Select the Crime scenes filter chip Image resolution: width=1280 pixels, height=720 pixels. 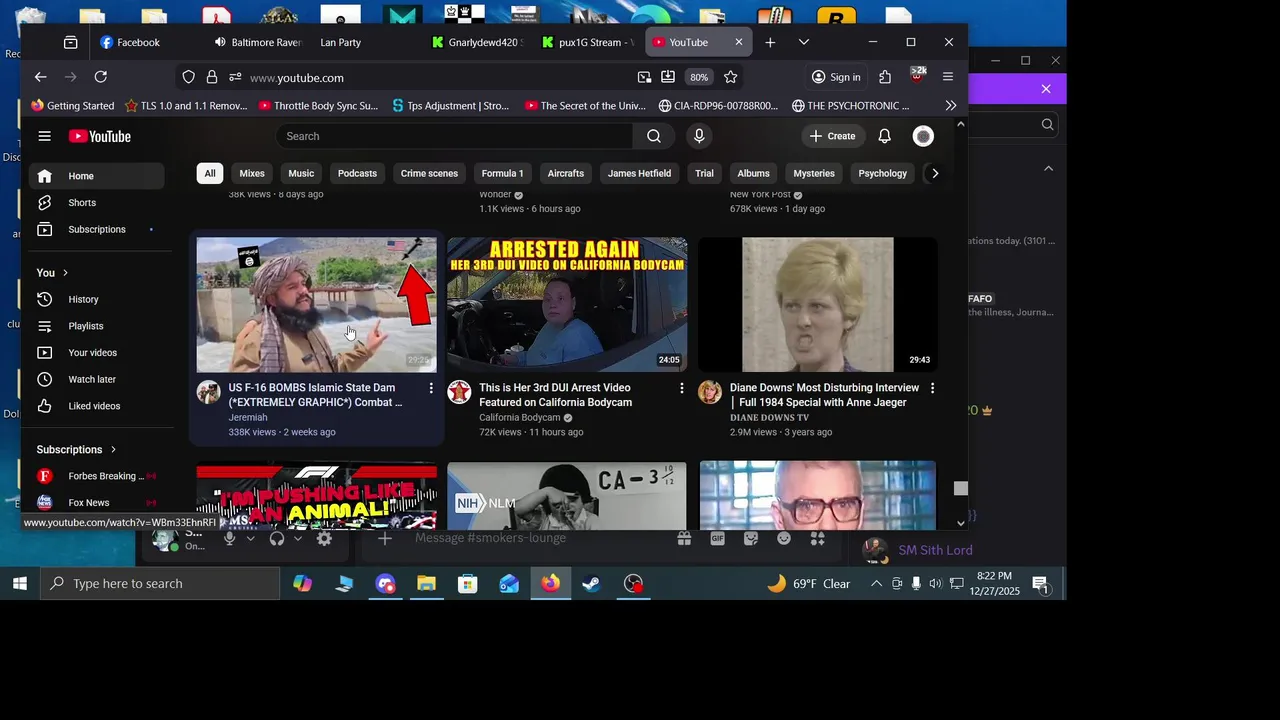(x=429, y=173)
